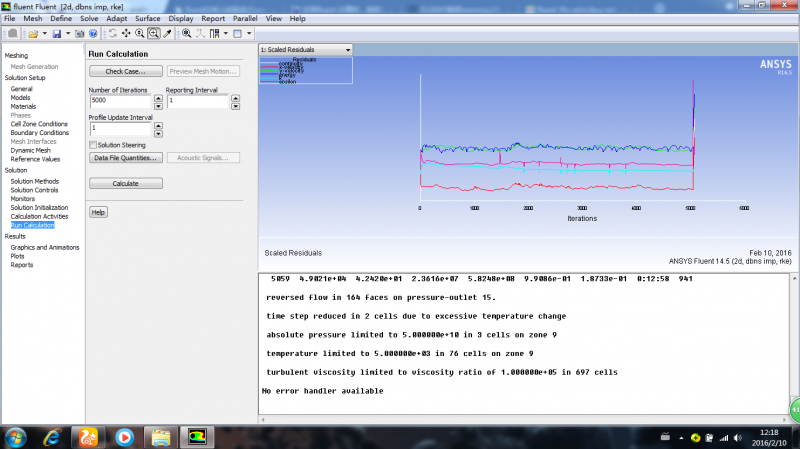Open the Define menu
This screenshot has height=449, width=800.
click(x=61, y=18)
